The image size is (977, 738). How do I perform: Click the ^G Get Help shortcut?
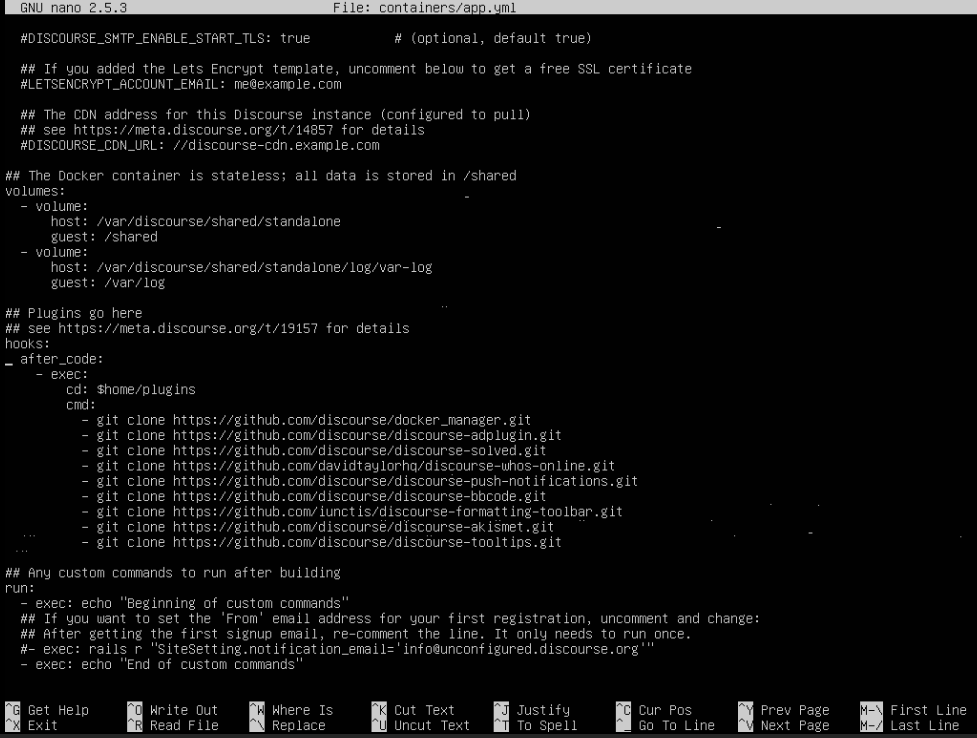click(47, 710)
